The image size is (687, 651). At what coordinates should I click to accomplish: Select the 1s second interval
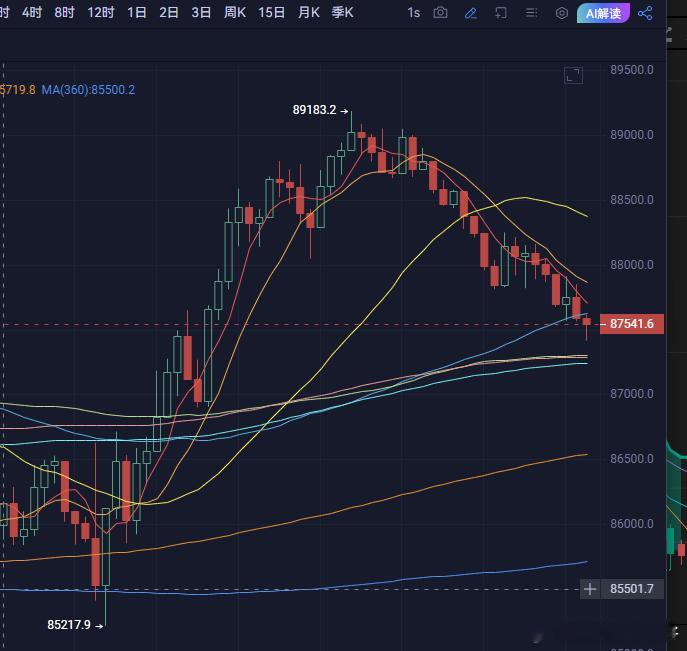[x=414, y=13]
